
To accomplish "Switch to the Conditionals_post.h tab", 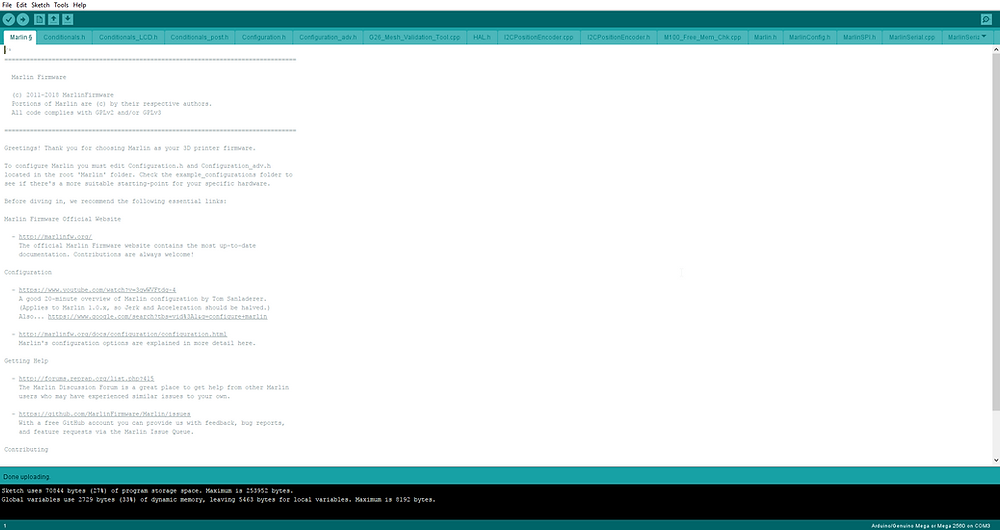I will (x=200, y=37).
